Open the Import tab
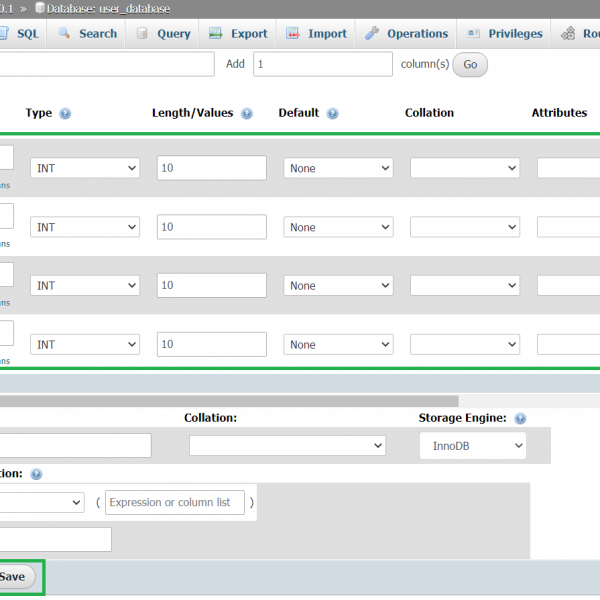The width and height of the screenshot is (600, 600). click(x=316, y=33)
